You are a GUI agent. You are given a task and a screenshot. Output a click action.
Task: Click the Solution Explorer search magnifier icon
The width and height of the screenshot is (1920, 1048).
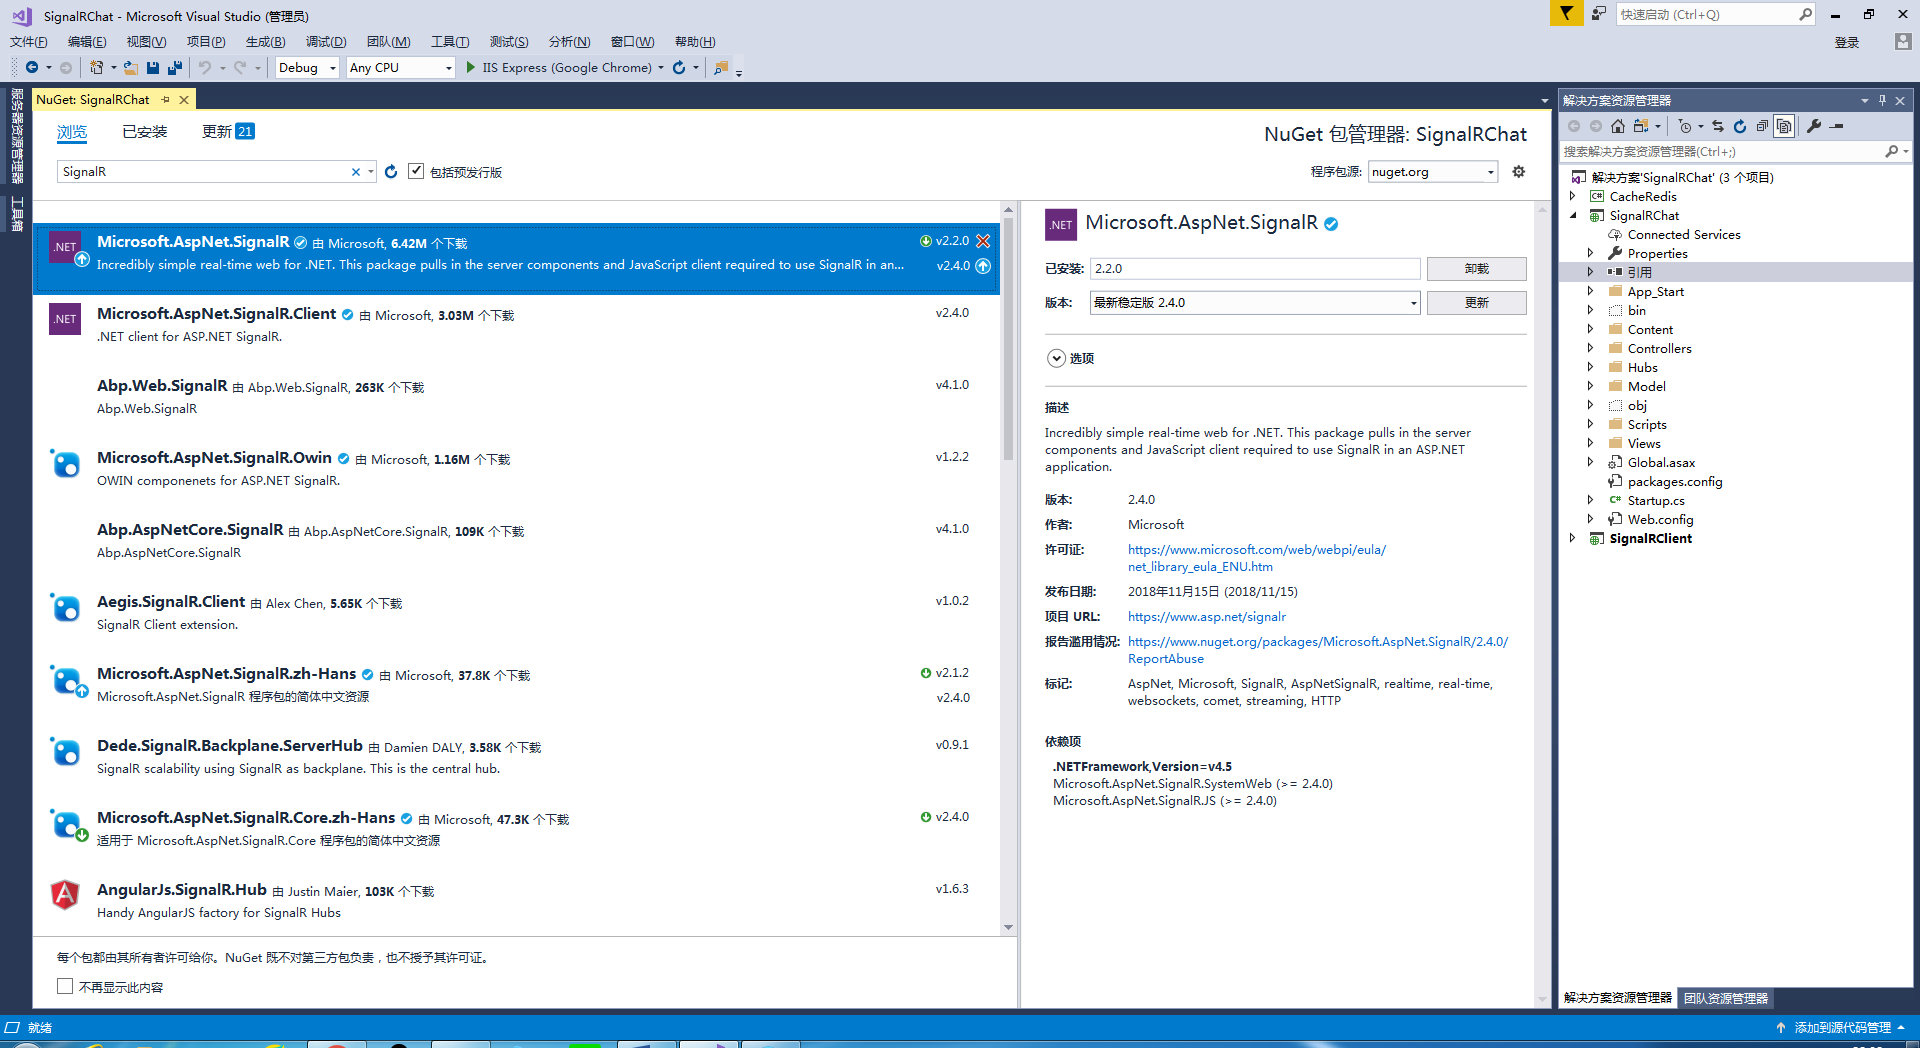pyautogui.click(x=1891, y=151)
